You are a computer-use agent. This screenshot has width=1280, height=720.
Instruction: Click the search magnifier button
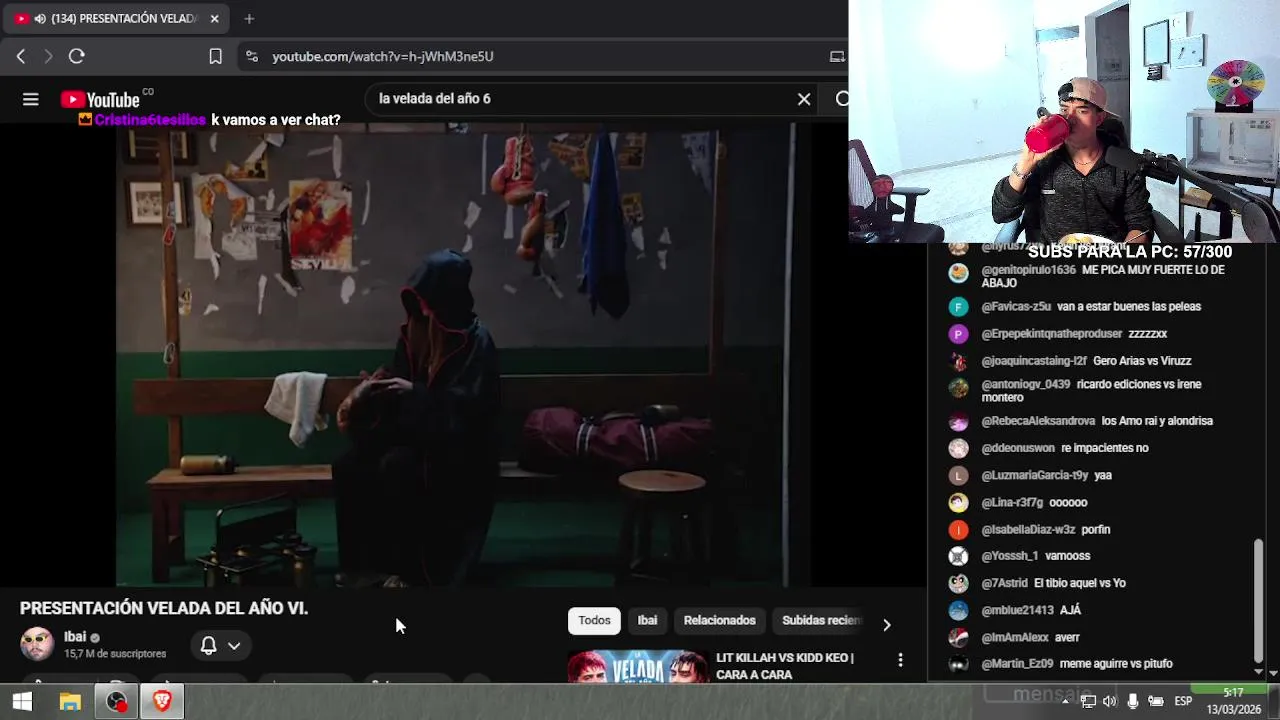842,99
